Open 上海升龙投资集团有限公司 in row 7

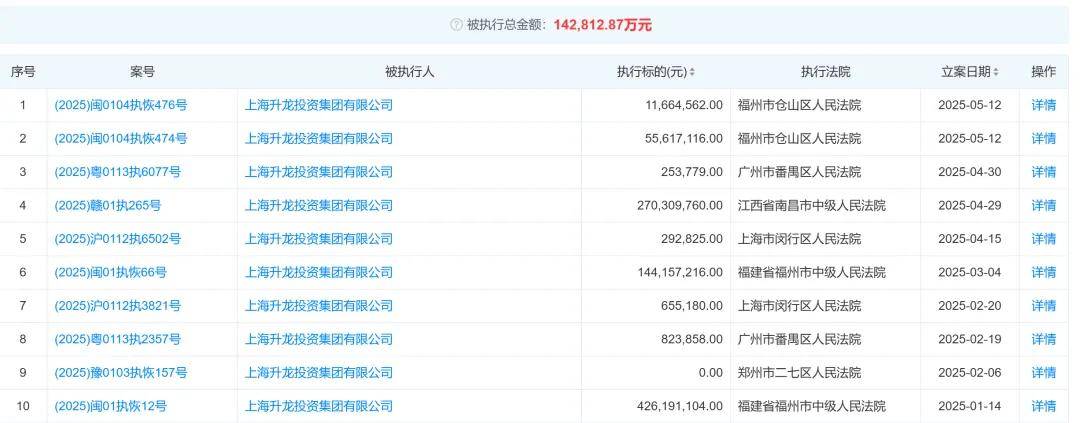[x=319, y=306]
